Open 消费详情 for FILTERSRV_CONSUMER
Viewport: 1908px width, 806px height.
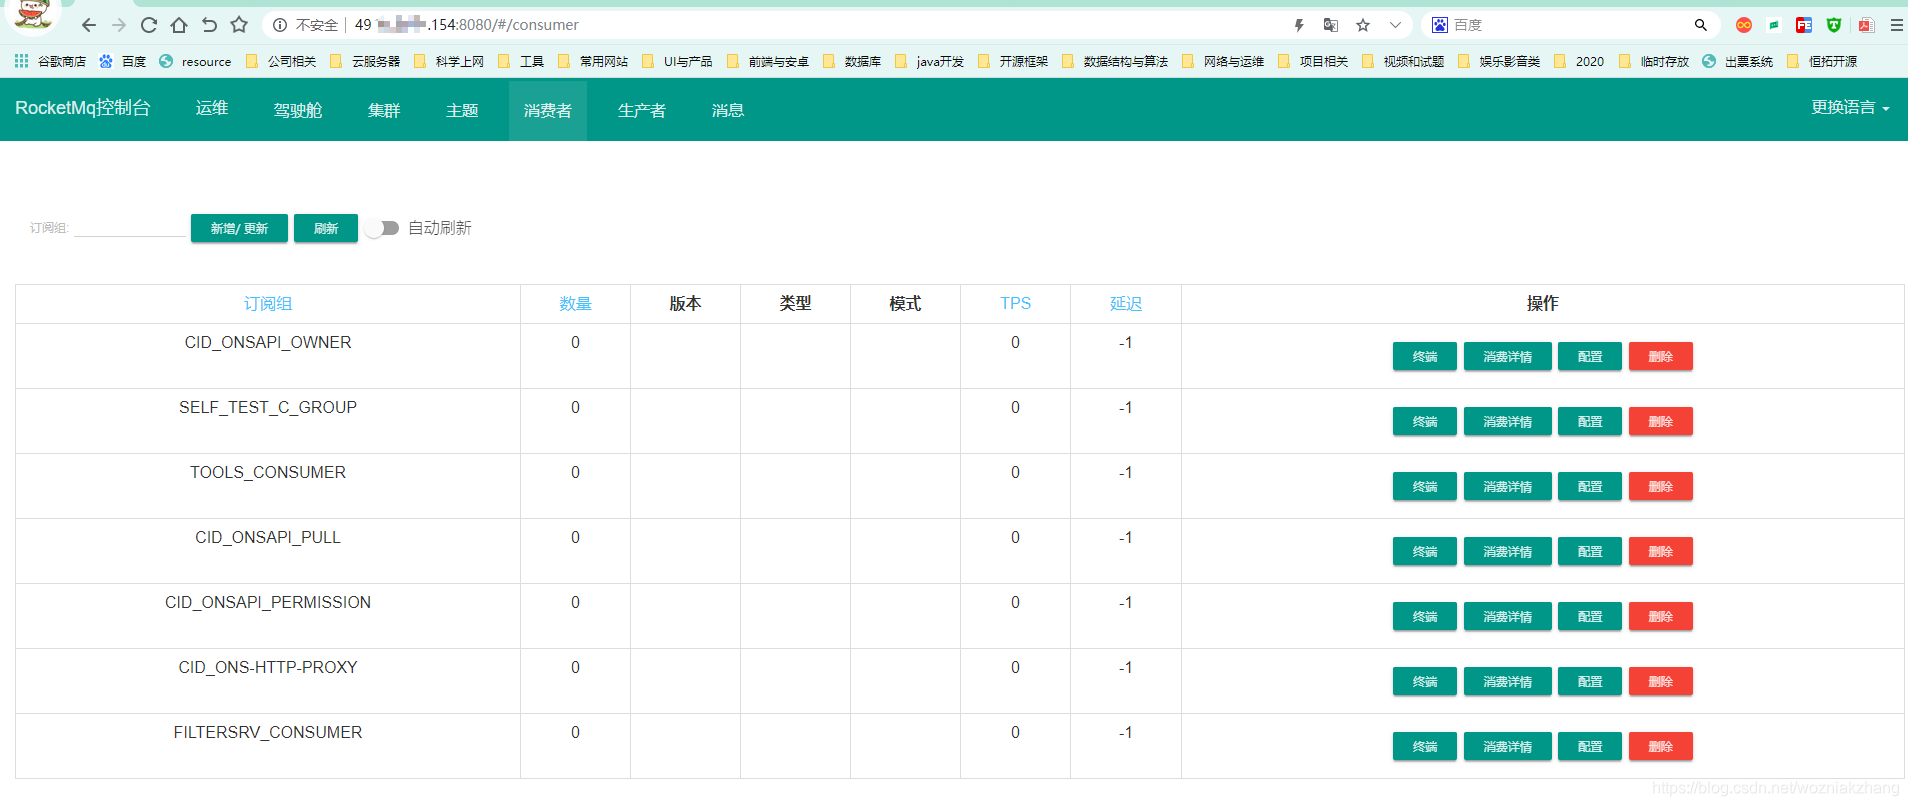click(1508, 746)
